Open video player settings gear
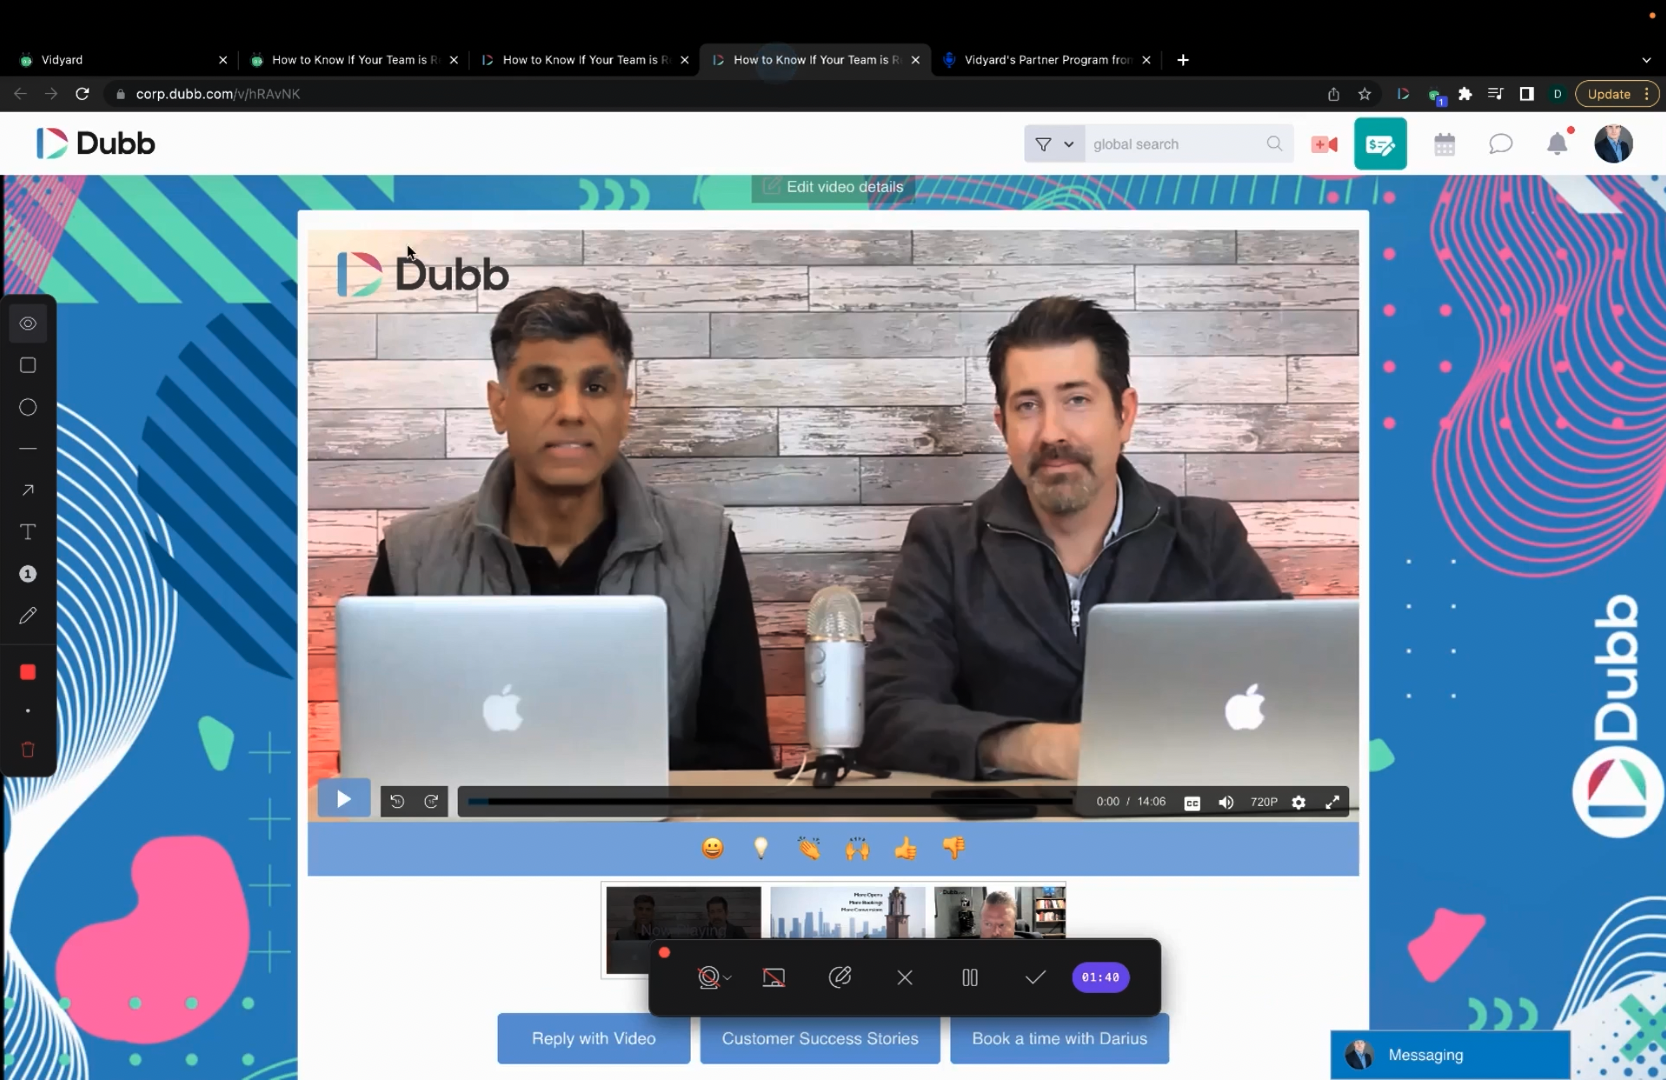This screenshot has width=1666, height=1080. point(1299,803)
